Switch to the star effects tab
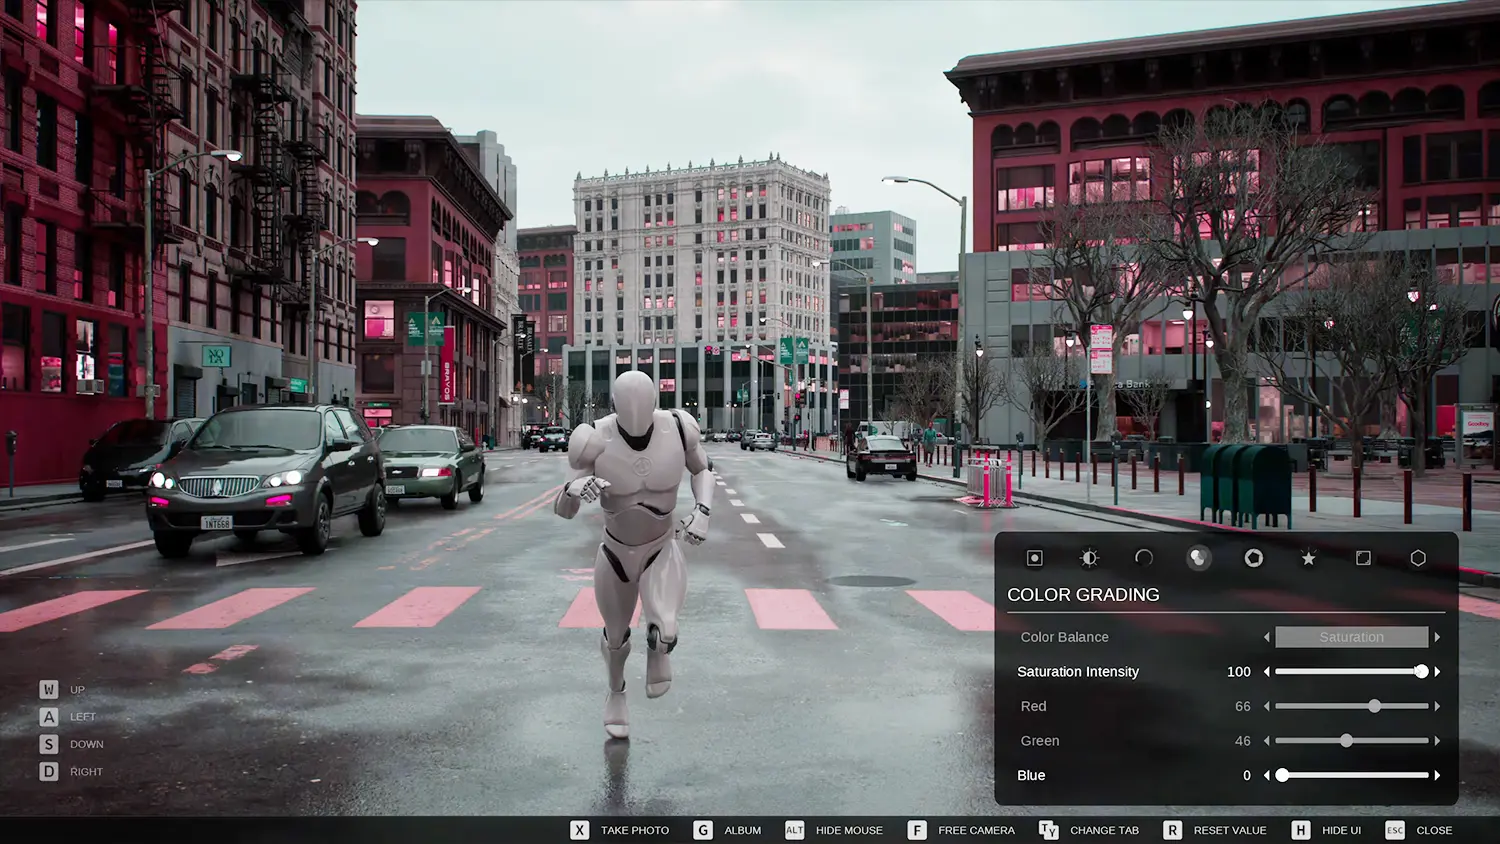Viewport: 1500px width, 844px height. (x=1308, y=558)
